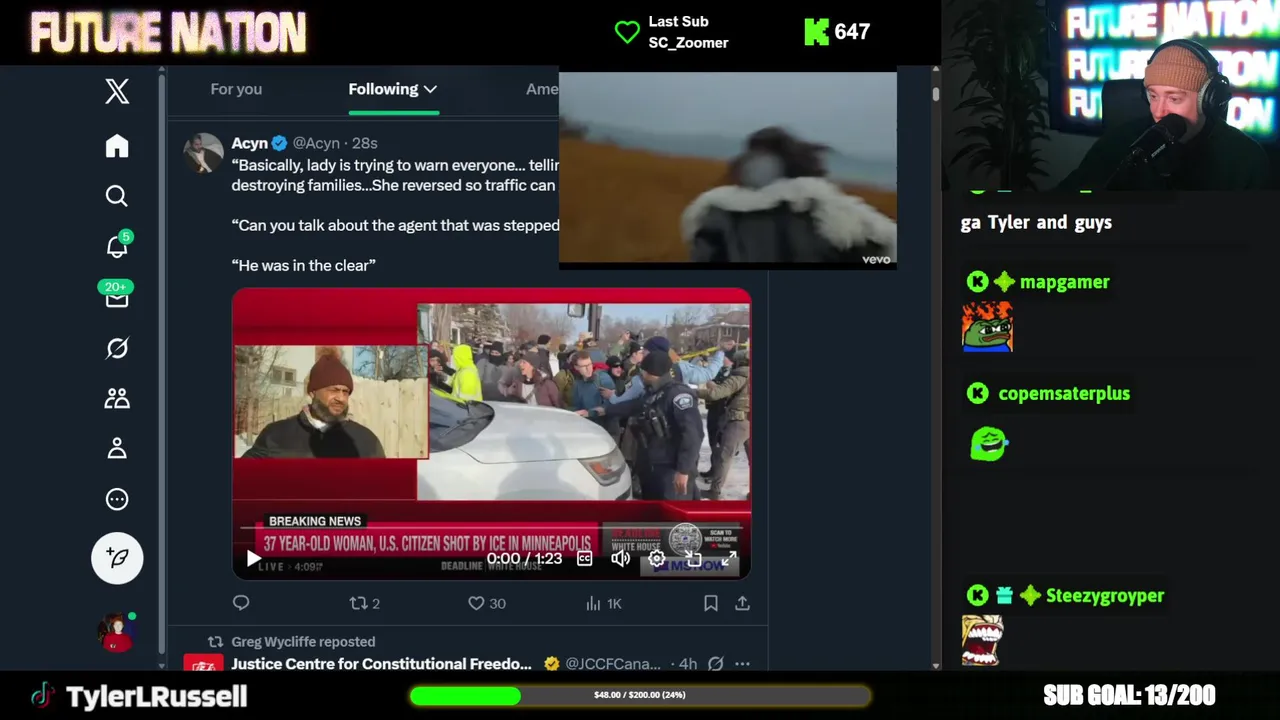Click the compose post feather button
The width and height of the screenshot is (1280, 720).
[117, 558]
